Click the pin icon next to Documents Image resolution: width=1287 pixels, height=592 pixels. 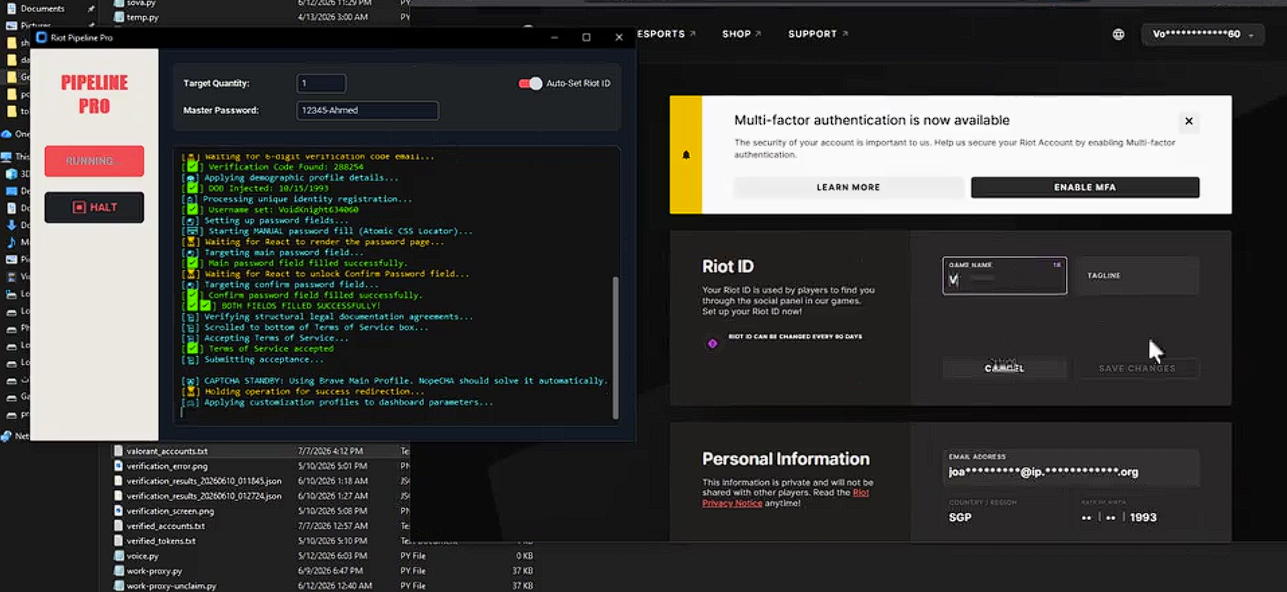[91, 9]
